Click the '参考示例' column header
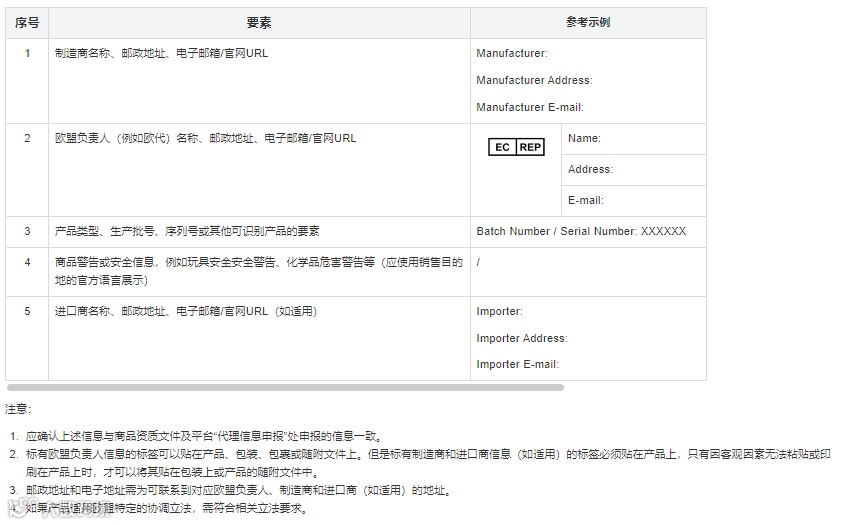 pyautogui.click(x=588, y=23)
